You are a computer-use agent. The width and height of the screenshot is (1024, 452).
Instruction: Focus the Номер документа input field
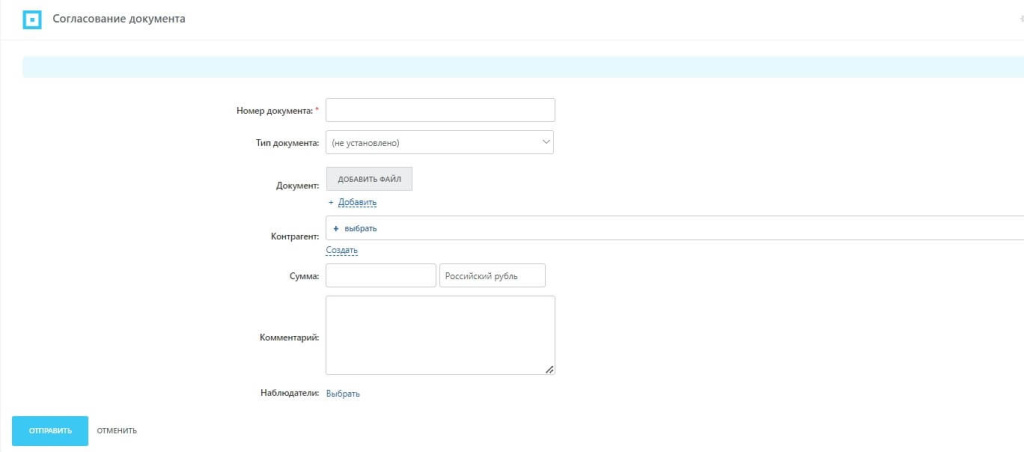[x=440, y=110]
